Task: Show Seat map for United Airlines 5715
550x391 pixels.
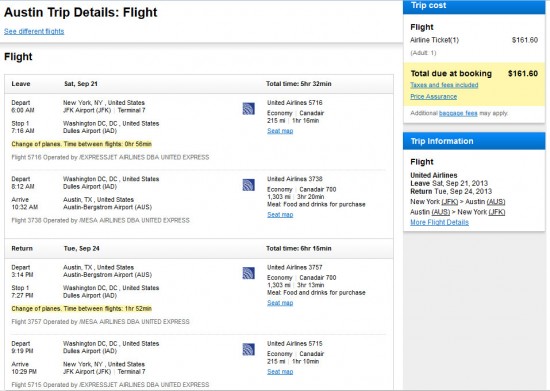Action: [x=280, y=372]
